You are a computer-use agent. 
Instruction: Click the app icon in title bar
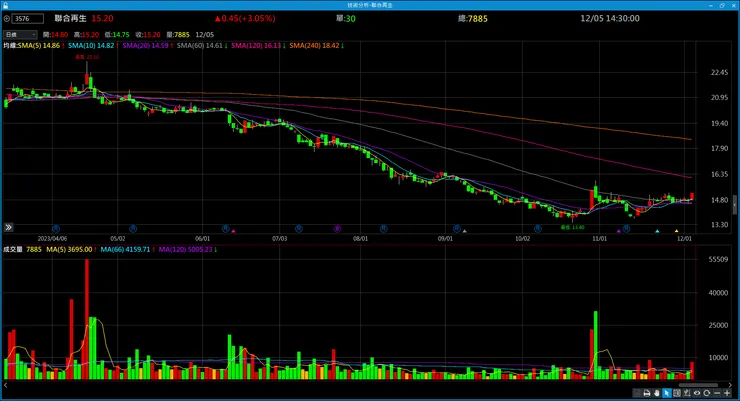[5, 5]
